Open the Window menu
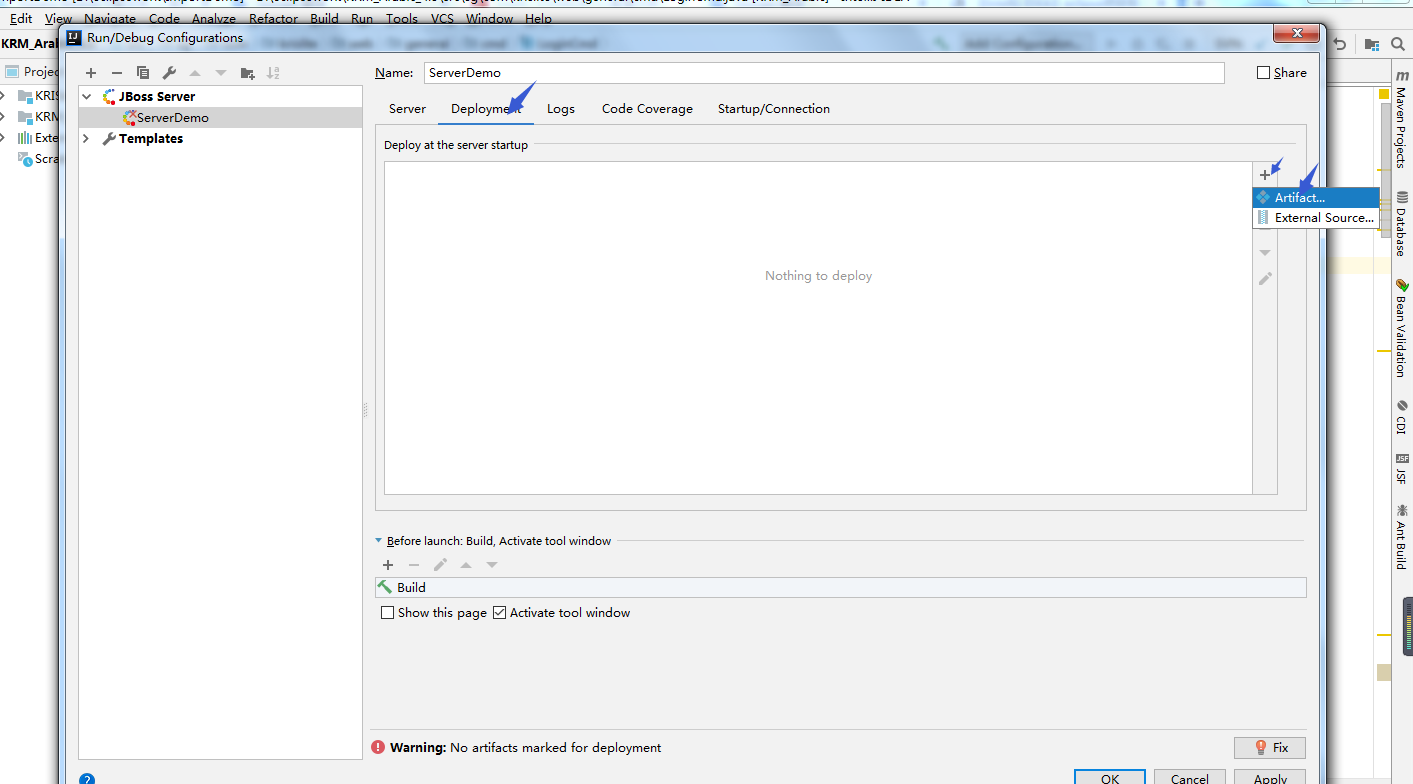The width and height of the screenshot is (1413, 784). click(490, 19)
